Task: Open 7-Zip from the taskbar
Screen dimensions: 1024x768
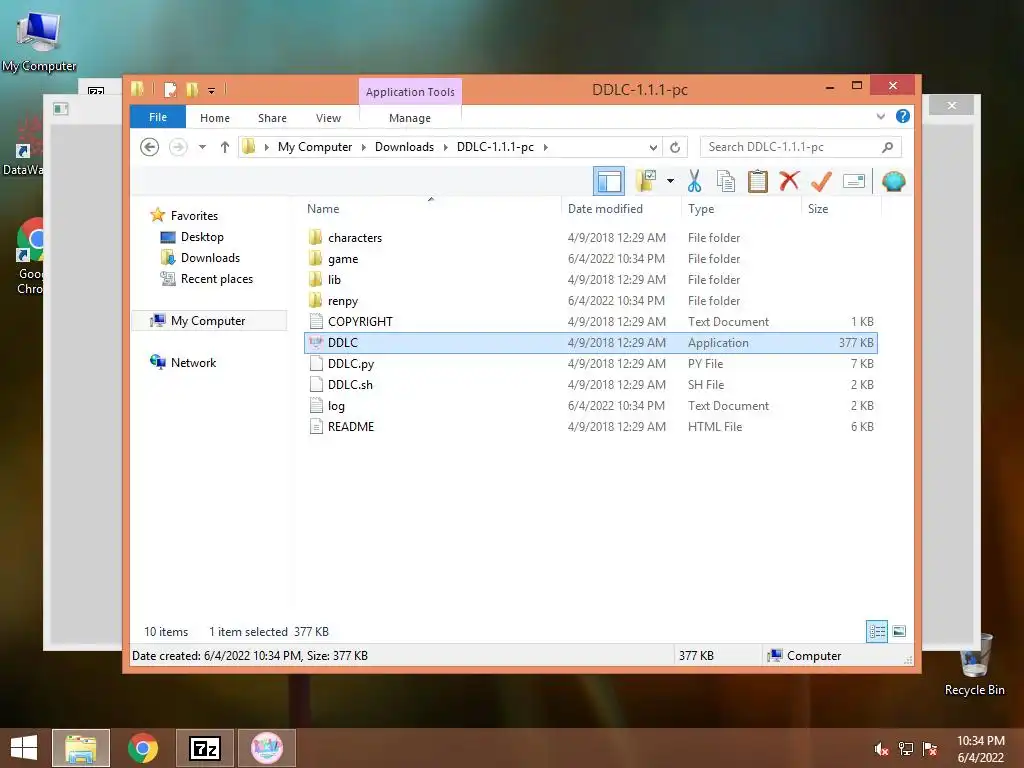Action: (204, 748)
